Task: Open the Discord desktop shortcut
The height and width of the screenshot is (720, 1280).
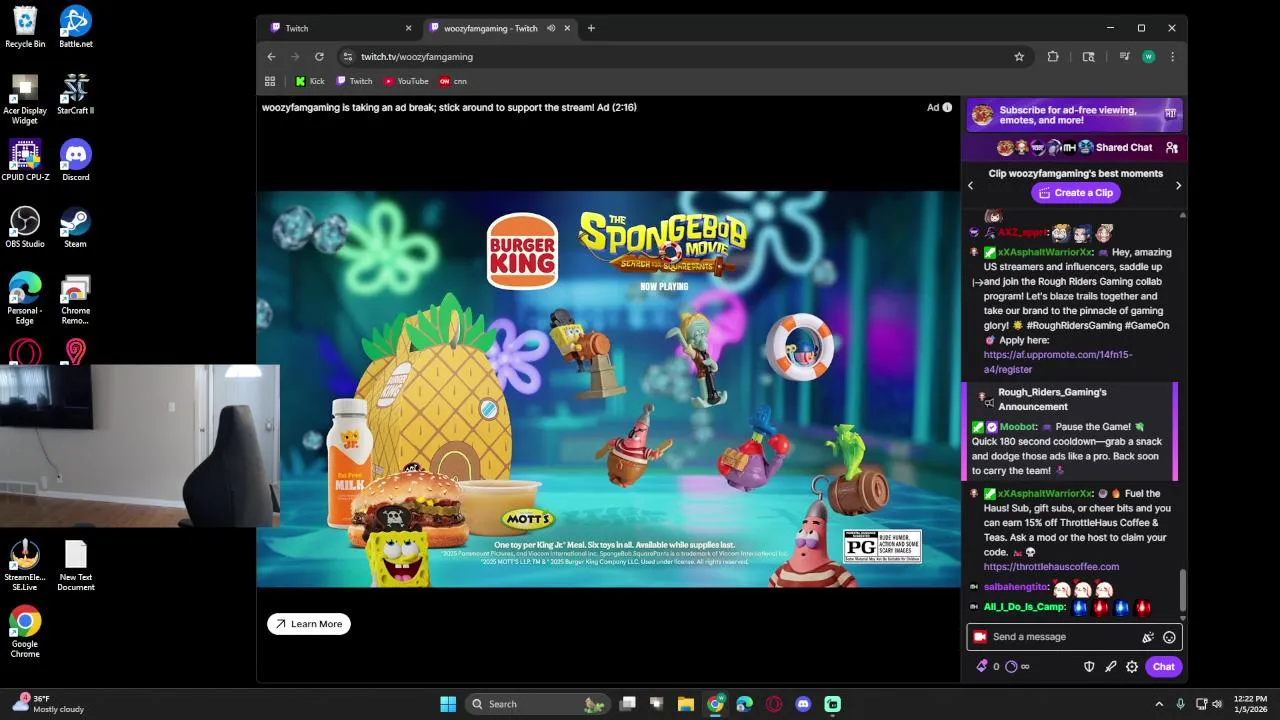Action: click(x=76, y=160)
